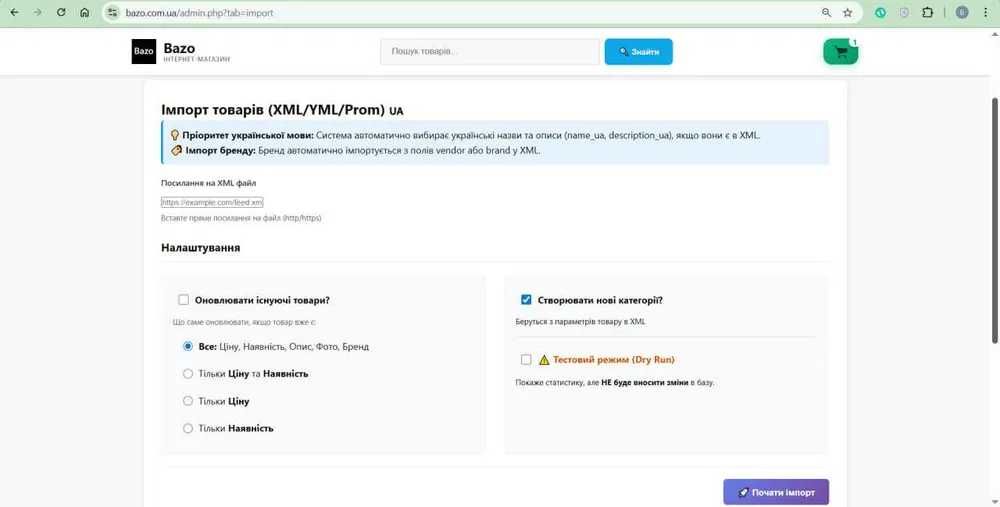Focus the XML file link input field
This screenshot has height=507, width=1000.
[x=212, y=202]
